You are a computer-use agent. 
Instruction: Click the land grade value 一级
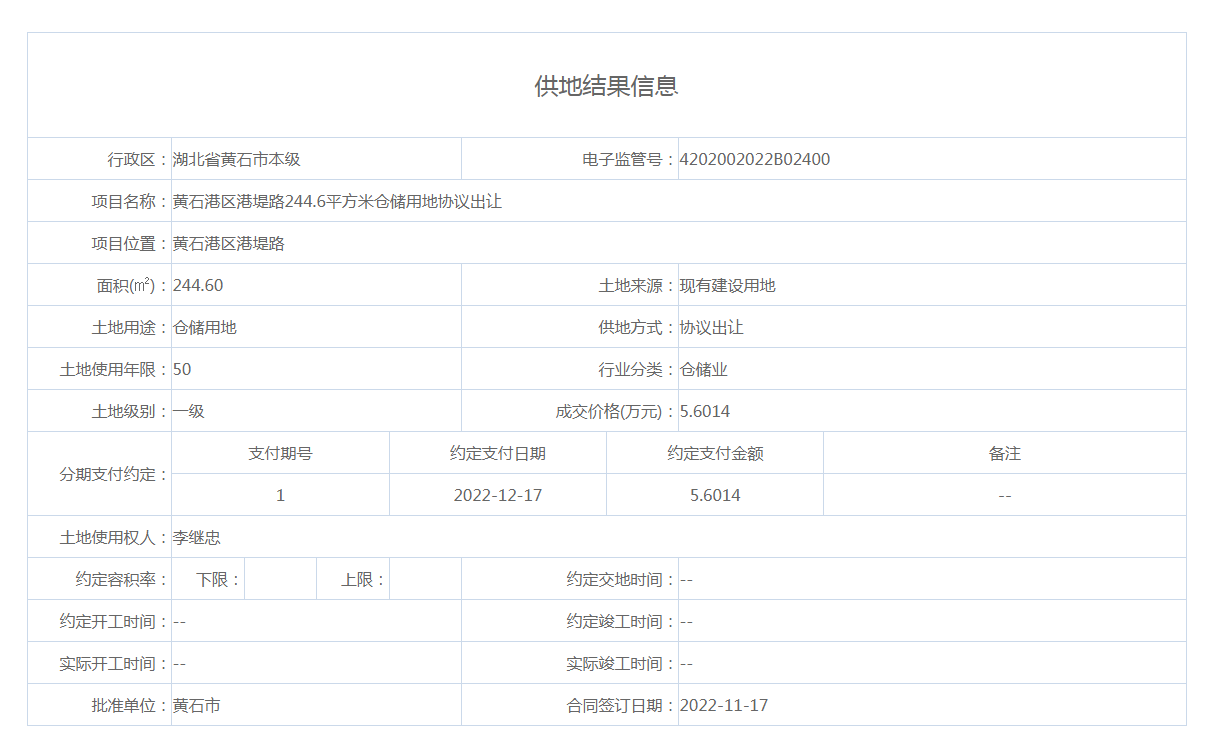188,411
